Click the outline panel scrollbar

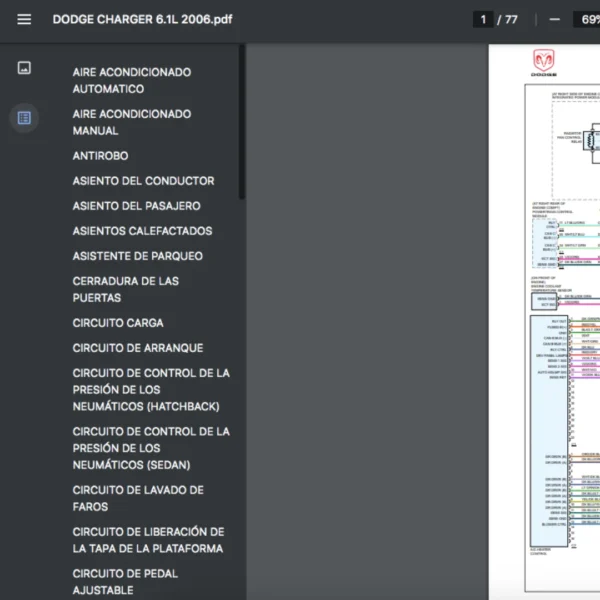241,120
